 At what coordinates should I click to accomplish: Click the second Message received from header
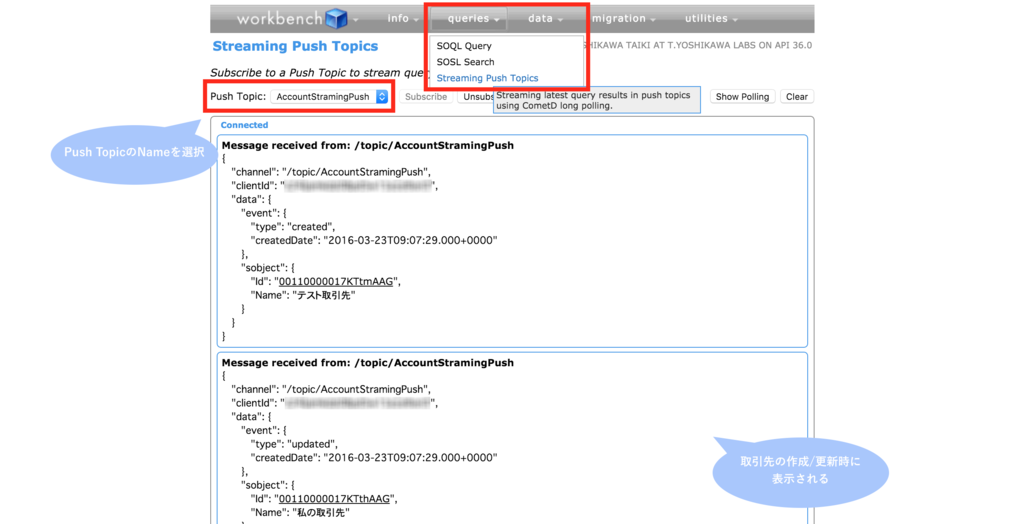[368, 363]
